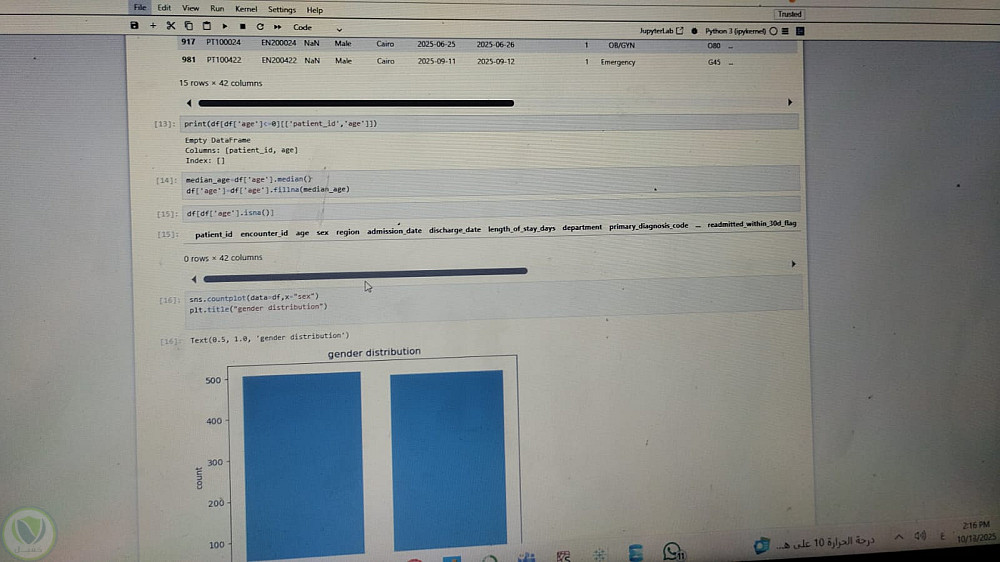Viewport: 1000px width, 562px height.
Task: Click the 'Empty DataFrame' output text
Action: click(x=217, y=140)
